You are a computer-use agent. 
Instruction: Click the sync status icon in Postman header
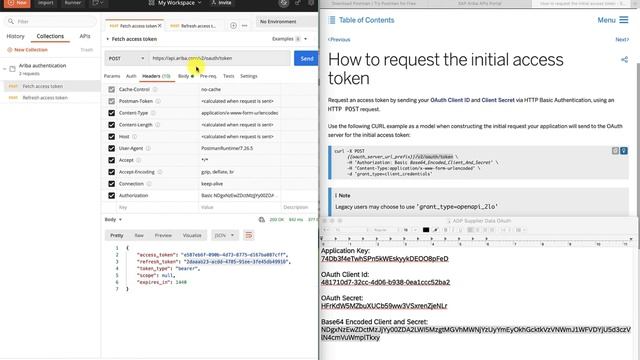click(x=284, y=3)
